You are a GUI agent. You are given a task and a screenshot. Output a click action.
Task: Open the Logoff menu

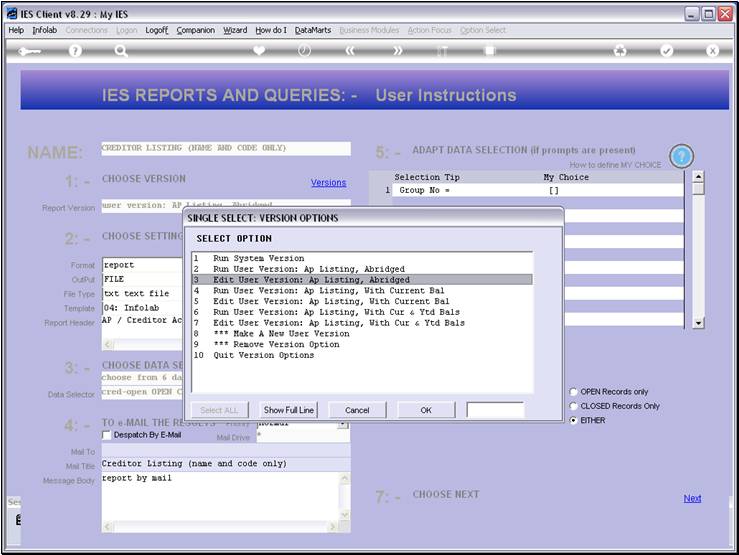click(x=156, y=30)
